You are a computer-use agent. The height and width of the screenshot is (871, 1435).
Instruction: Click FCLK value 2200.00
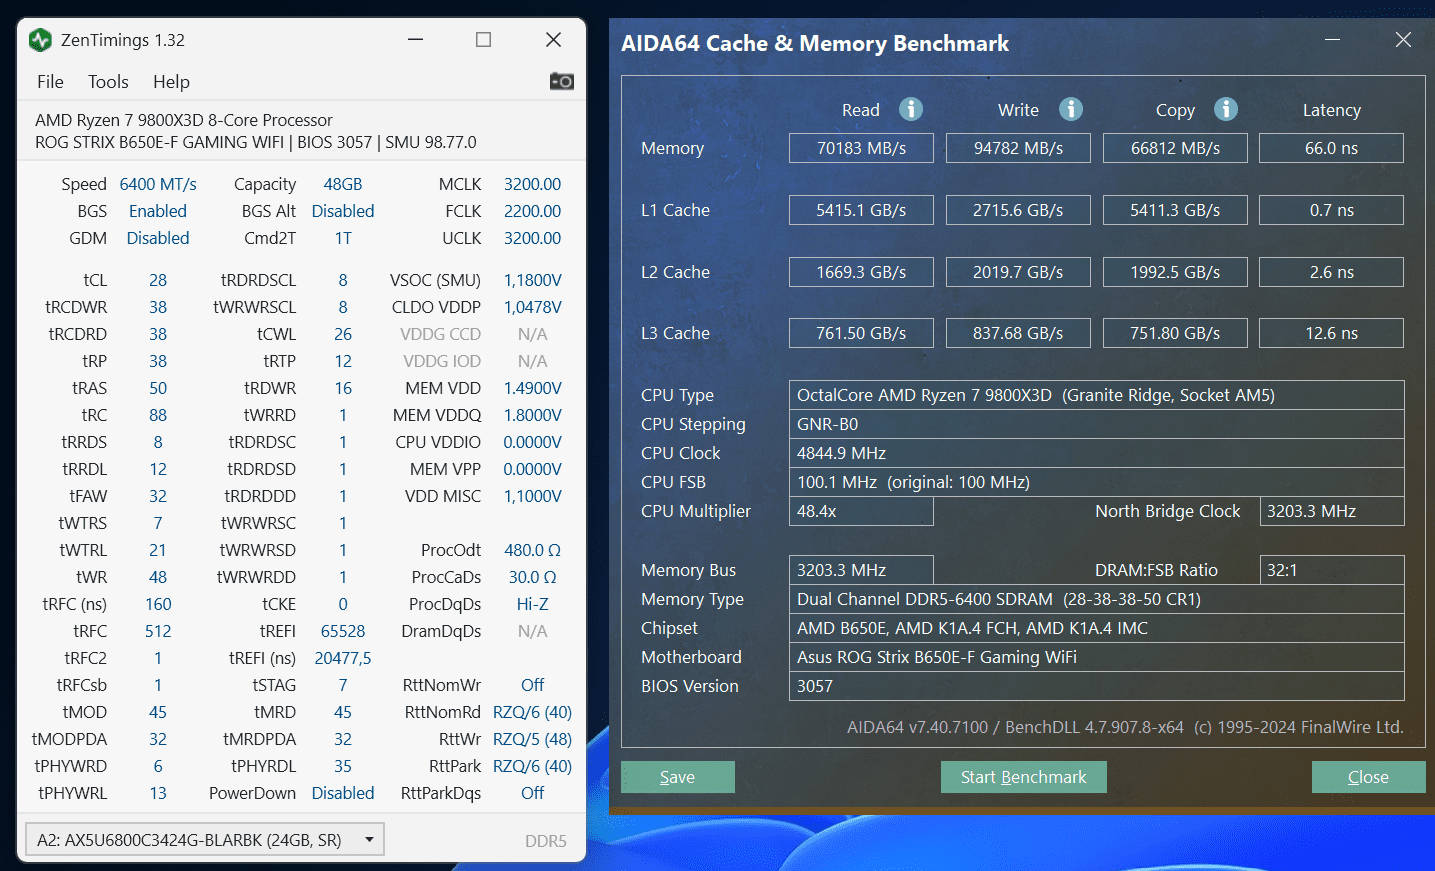click(532, 211)
